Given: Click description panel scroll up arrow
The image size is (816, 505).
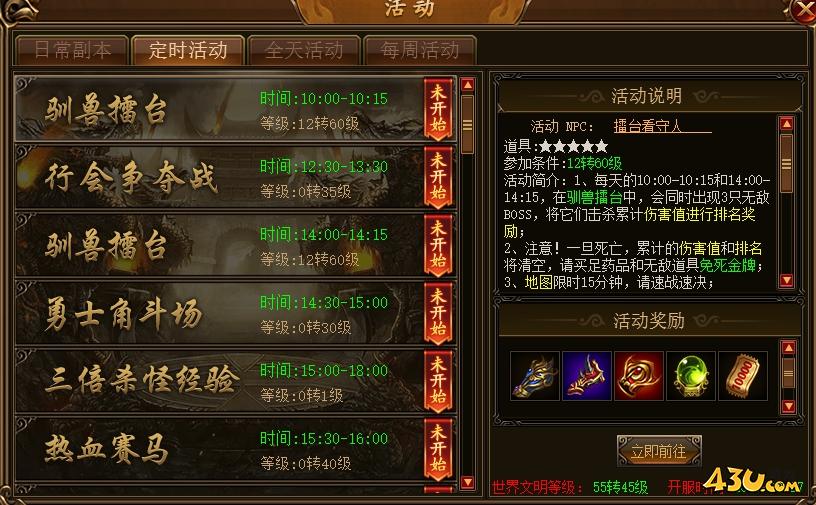Looking at the screenshot, I should coord(786,124).
